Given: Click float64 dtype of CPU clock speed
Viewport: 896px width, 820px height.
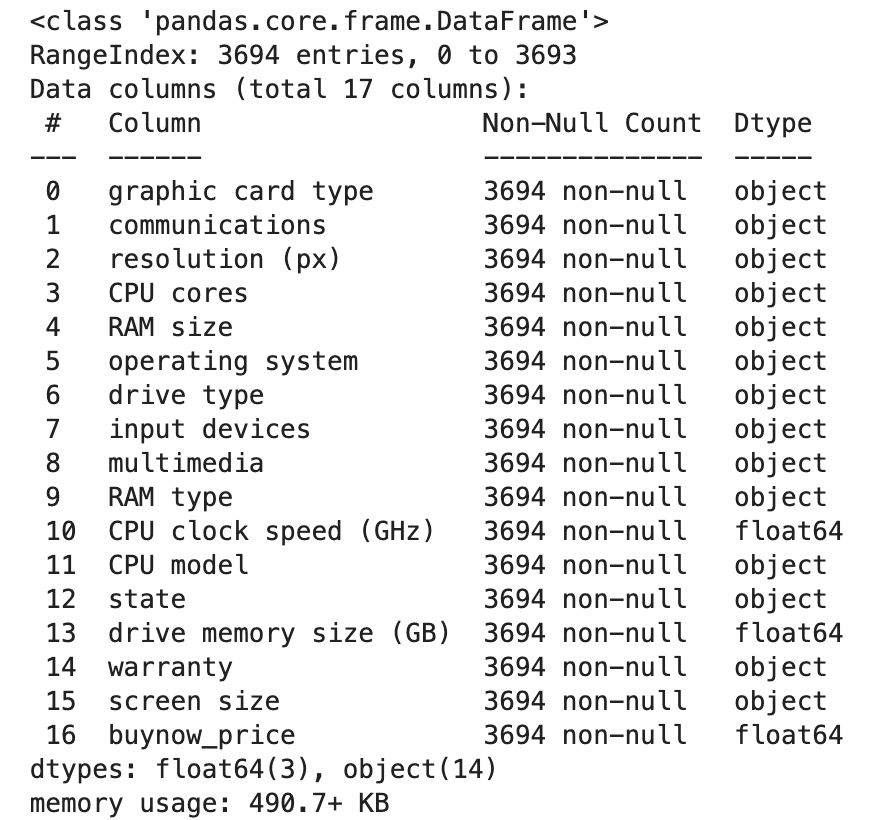Looking at the screenshot, I should pyautogui.click(x=788, y=532).
